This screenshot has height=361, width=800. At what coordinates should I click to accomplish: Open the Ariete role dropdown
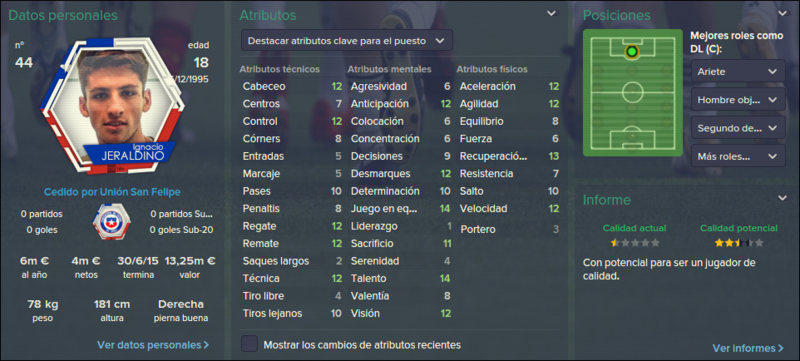pos(738,71)
